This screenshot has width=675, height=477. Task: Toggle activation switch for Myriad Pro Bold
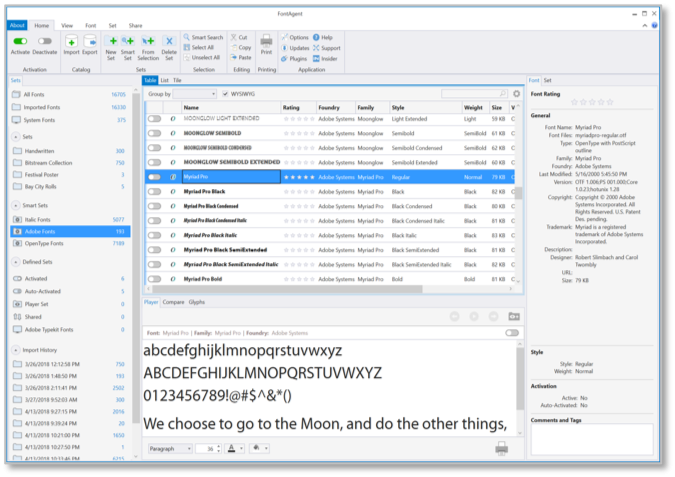pyautogui.click(x=155, y=279)
